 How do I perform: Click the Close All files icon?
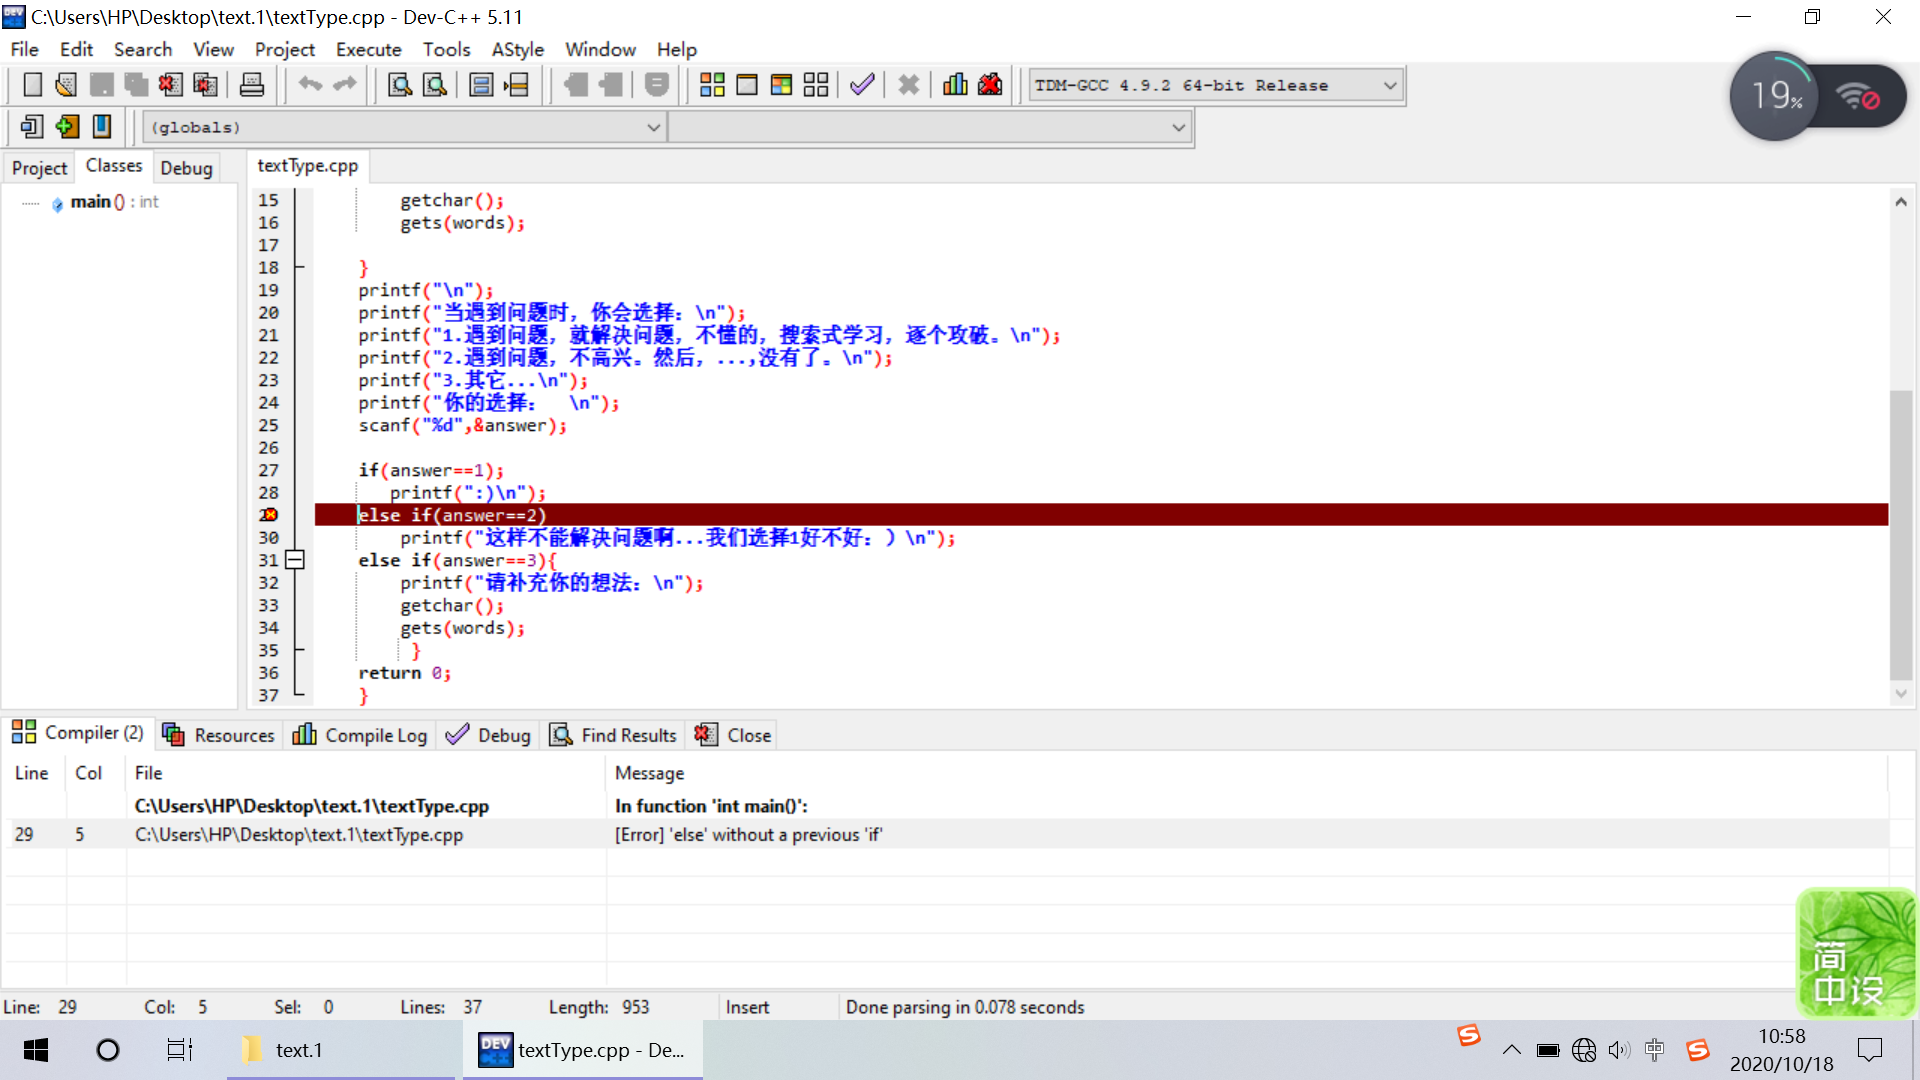[205, 85]
